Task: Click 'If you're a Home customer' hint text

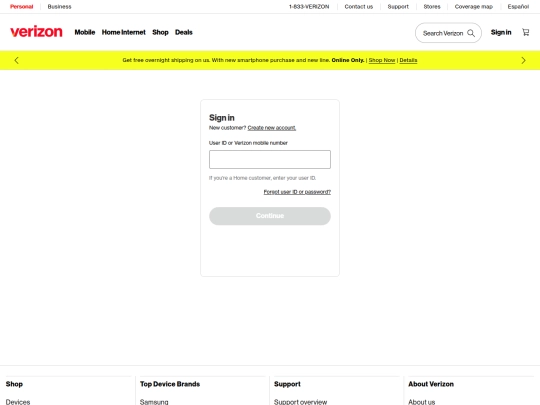Action: tap(262, 178)
